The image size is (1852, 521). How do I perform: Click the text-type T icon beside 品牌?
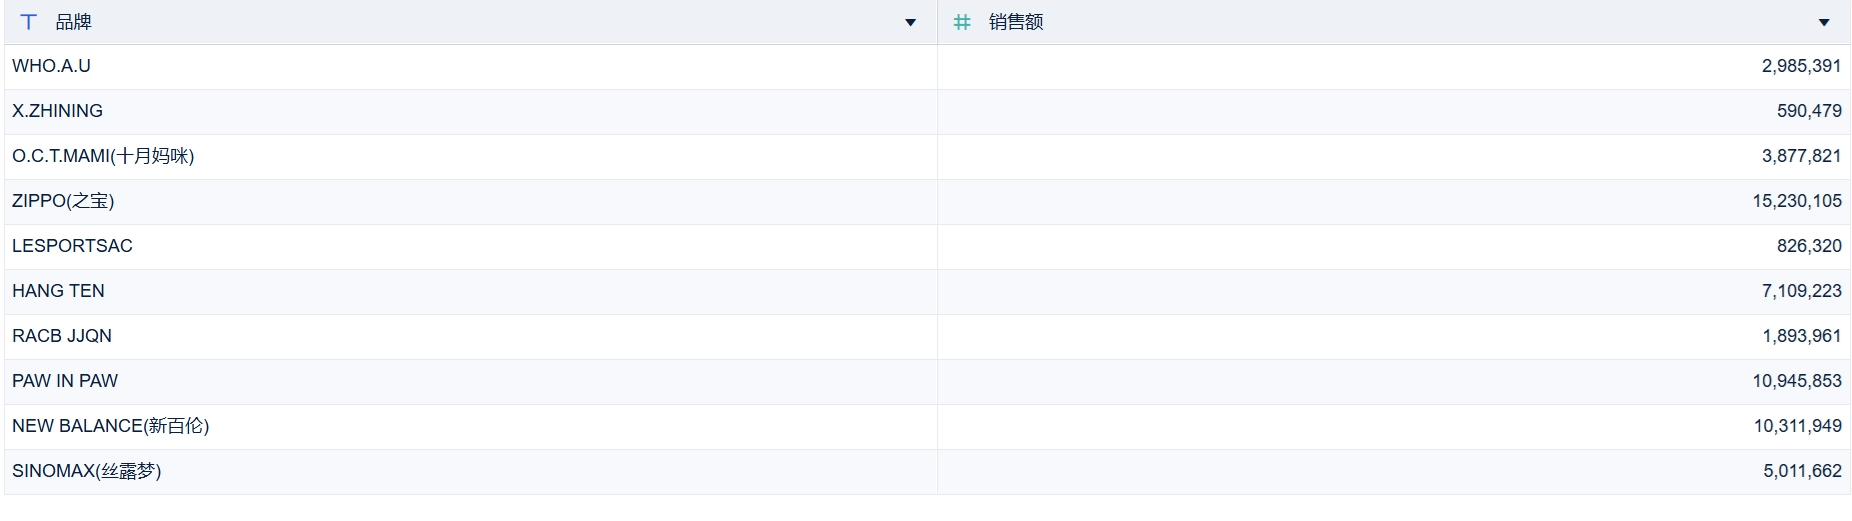pyautogui.click(x=29, y=22)
